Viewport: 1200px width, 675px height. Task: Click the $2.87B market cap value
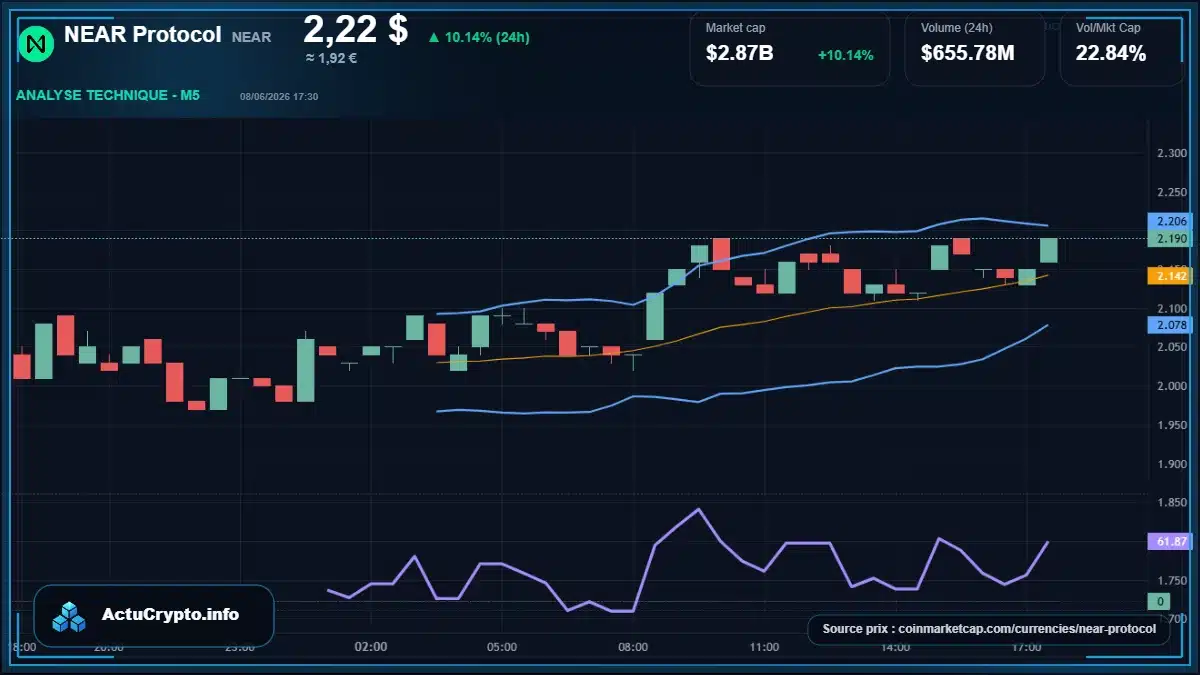[739, 54]
